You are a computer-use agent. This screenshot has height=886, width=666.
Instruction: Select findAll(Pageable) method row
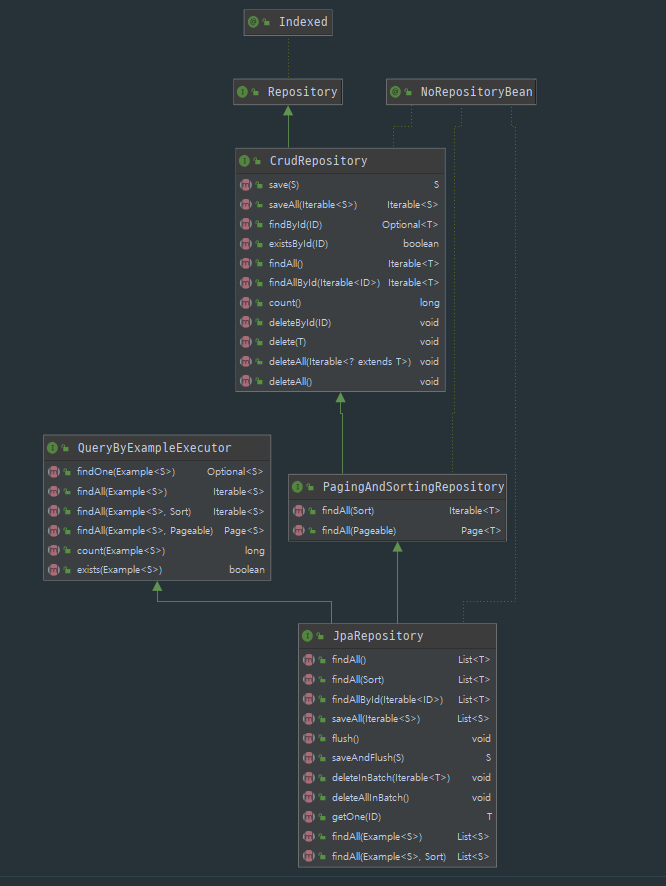pyautogui.click(x=398, y=531)
